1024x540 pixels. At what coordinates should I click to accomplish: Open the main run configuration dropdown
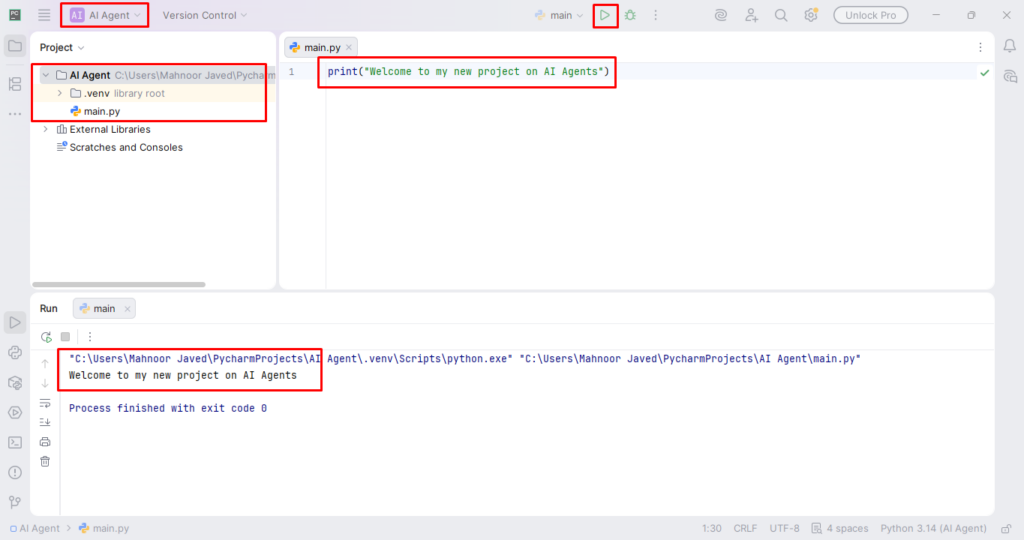tap(559, 15)
